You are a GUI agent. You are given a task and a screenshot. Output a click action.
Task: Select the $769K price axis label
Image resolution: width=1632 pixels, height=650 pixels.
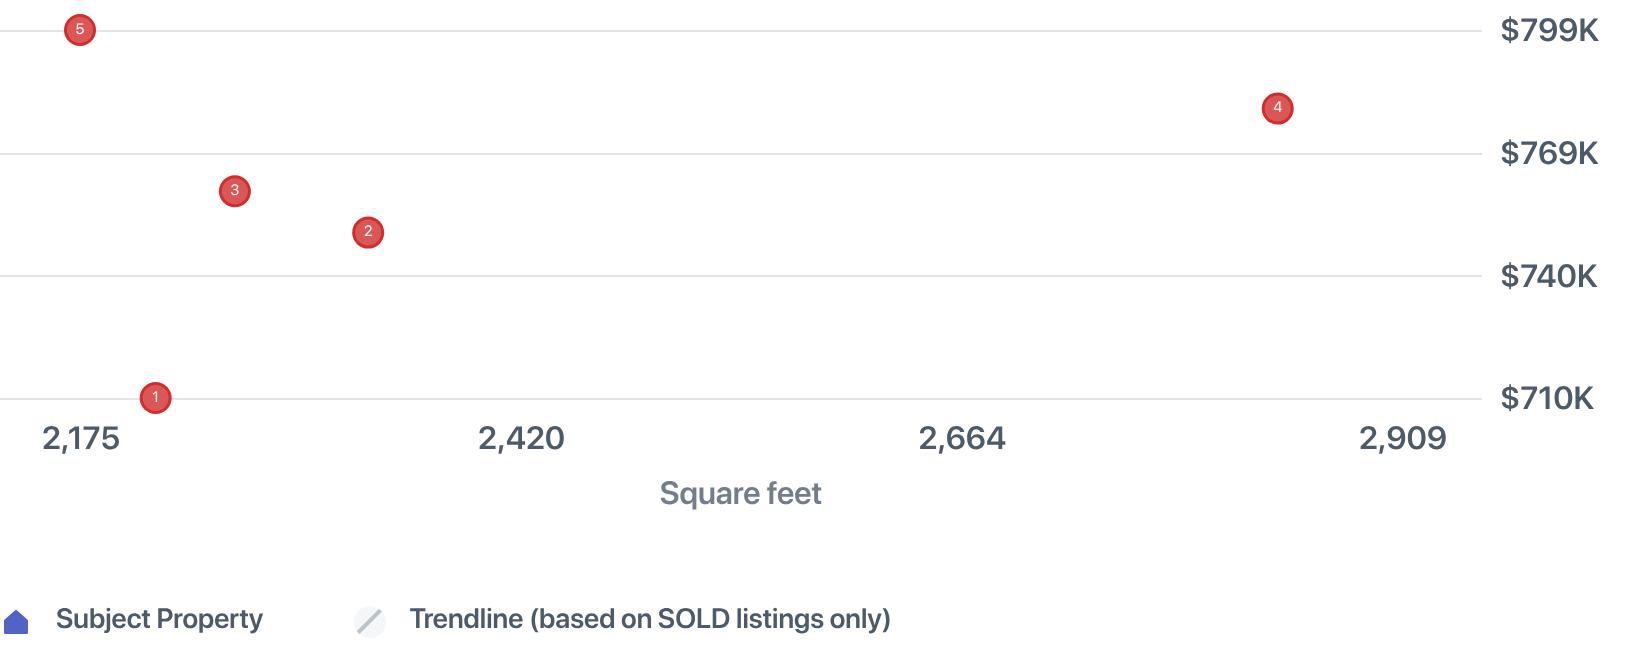coord(1549,153)
